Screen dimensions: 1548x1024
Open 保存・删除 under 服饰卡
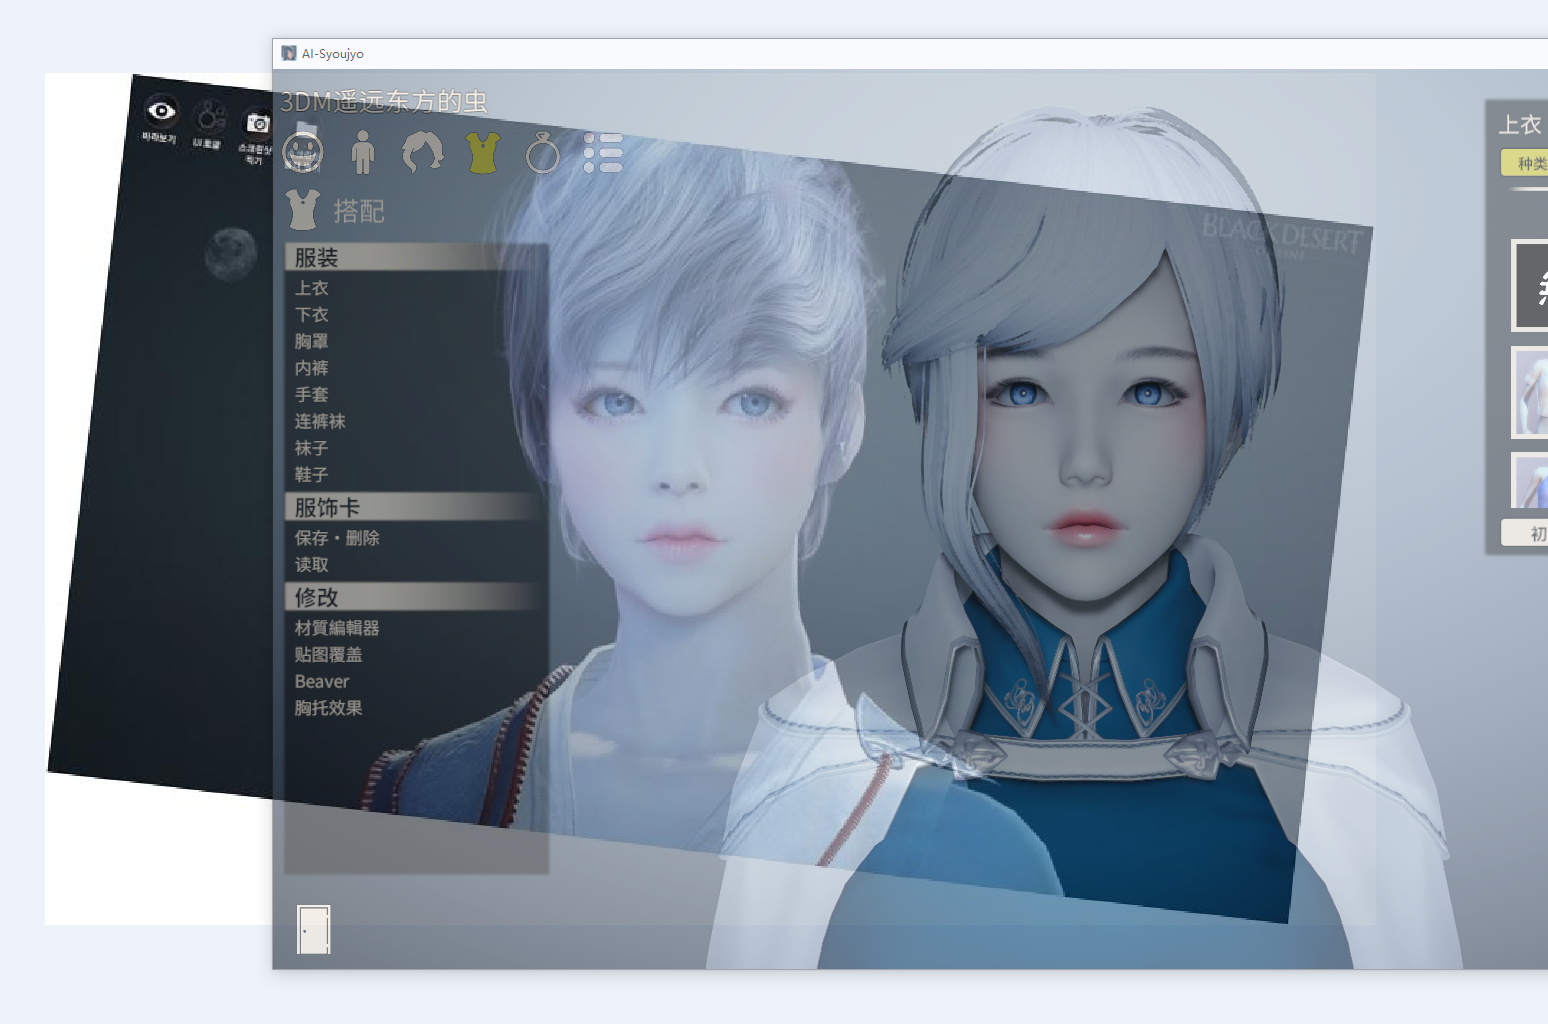pos(337,538)
